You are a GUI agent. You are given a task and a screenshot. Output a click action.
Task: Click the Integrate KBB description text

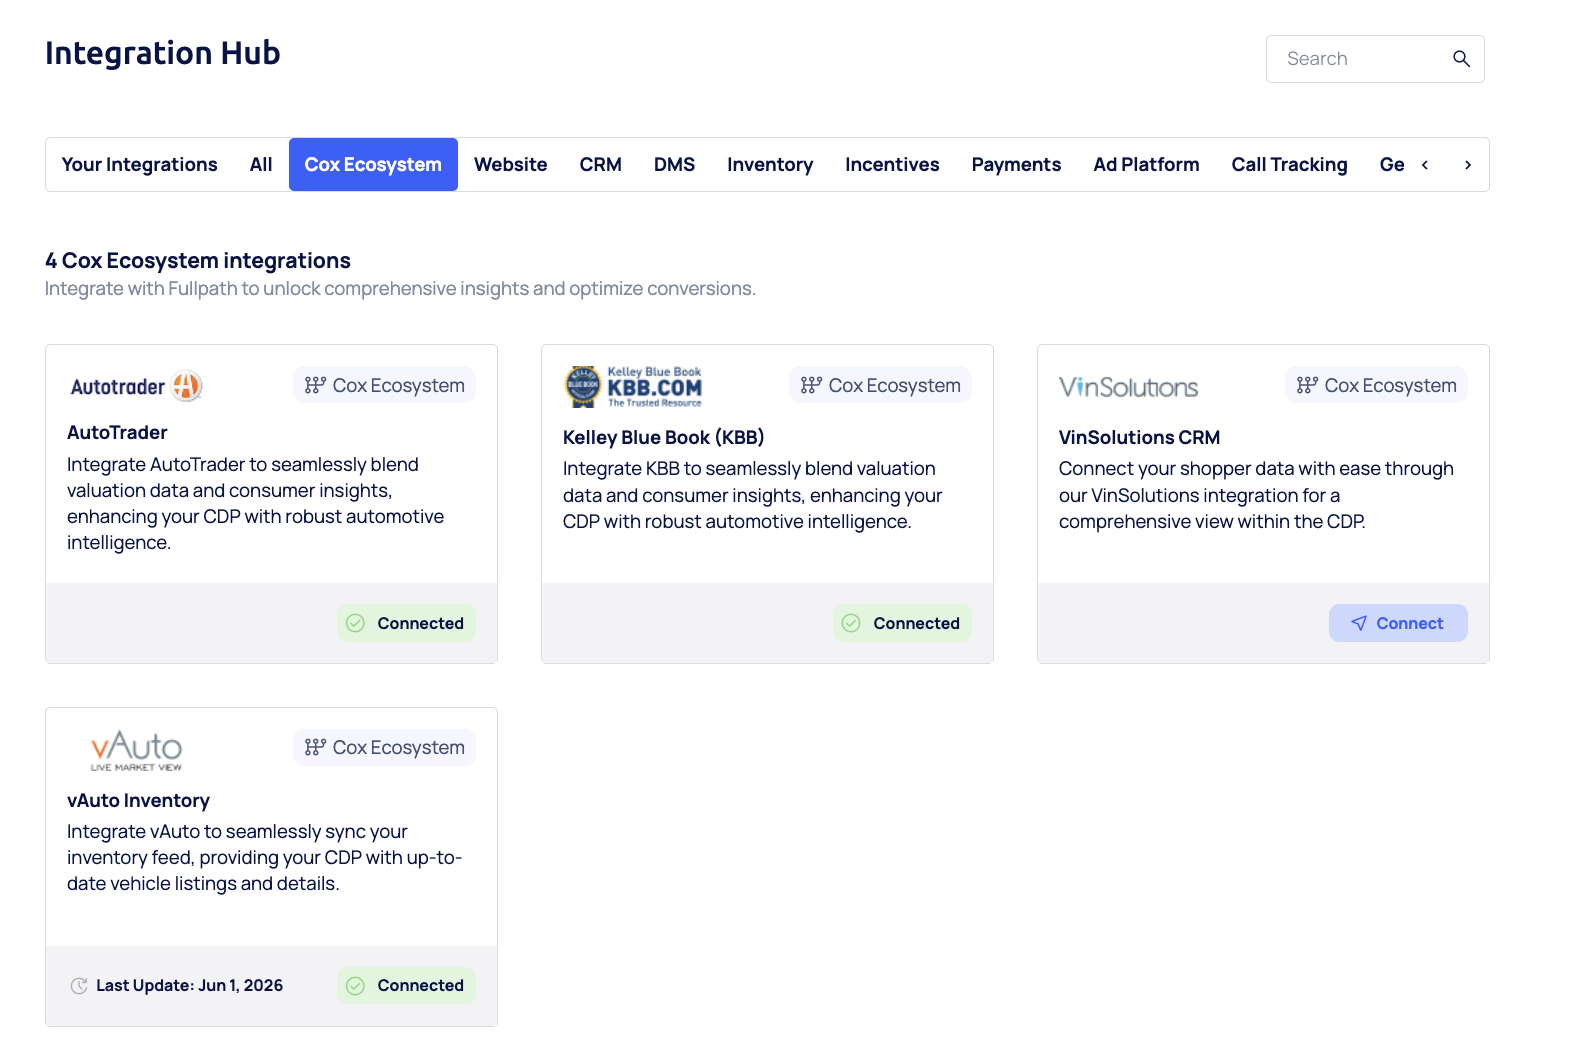pos(753,495)
